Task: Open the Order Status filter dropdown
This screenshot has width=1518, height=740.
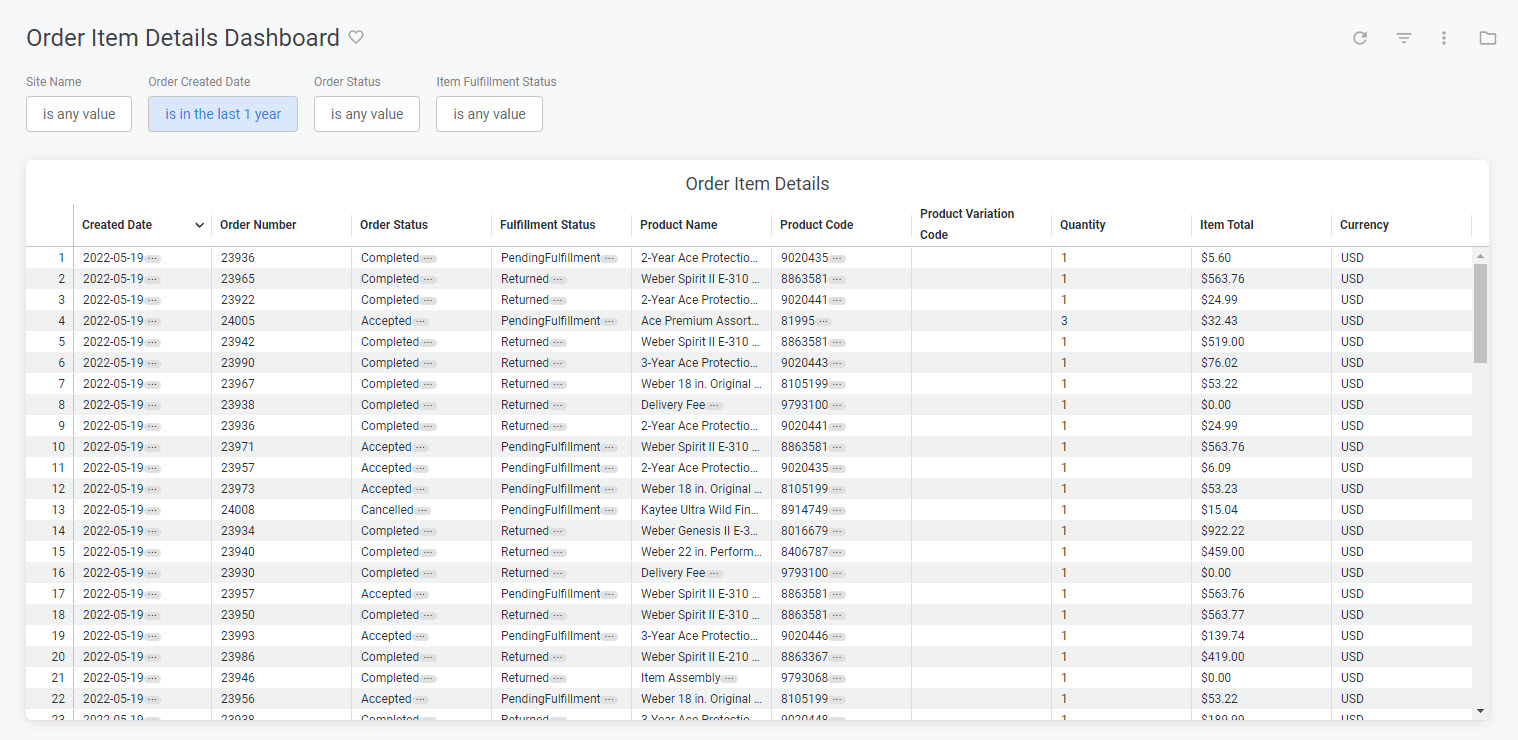Action: pyautogui.click(x=366, y=114)
